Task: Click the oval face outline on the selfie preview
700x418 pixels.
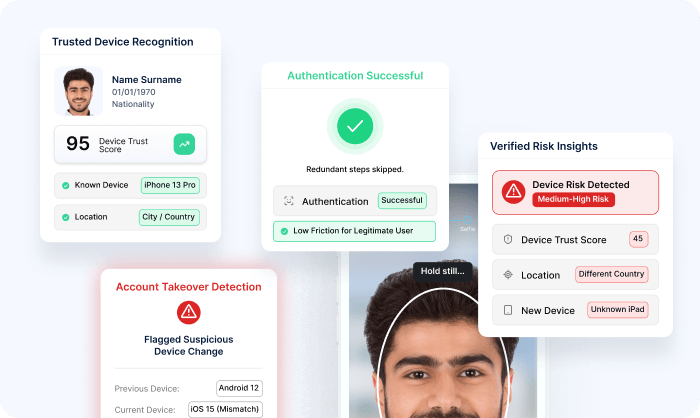Action: (443, 353)
